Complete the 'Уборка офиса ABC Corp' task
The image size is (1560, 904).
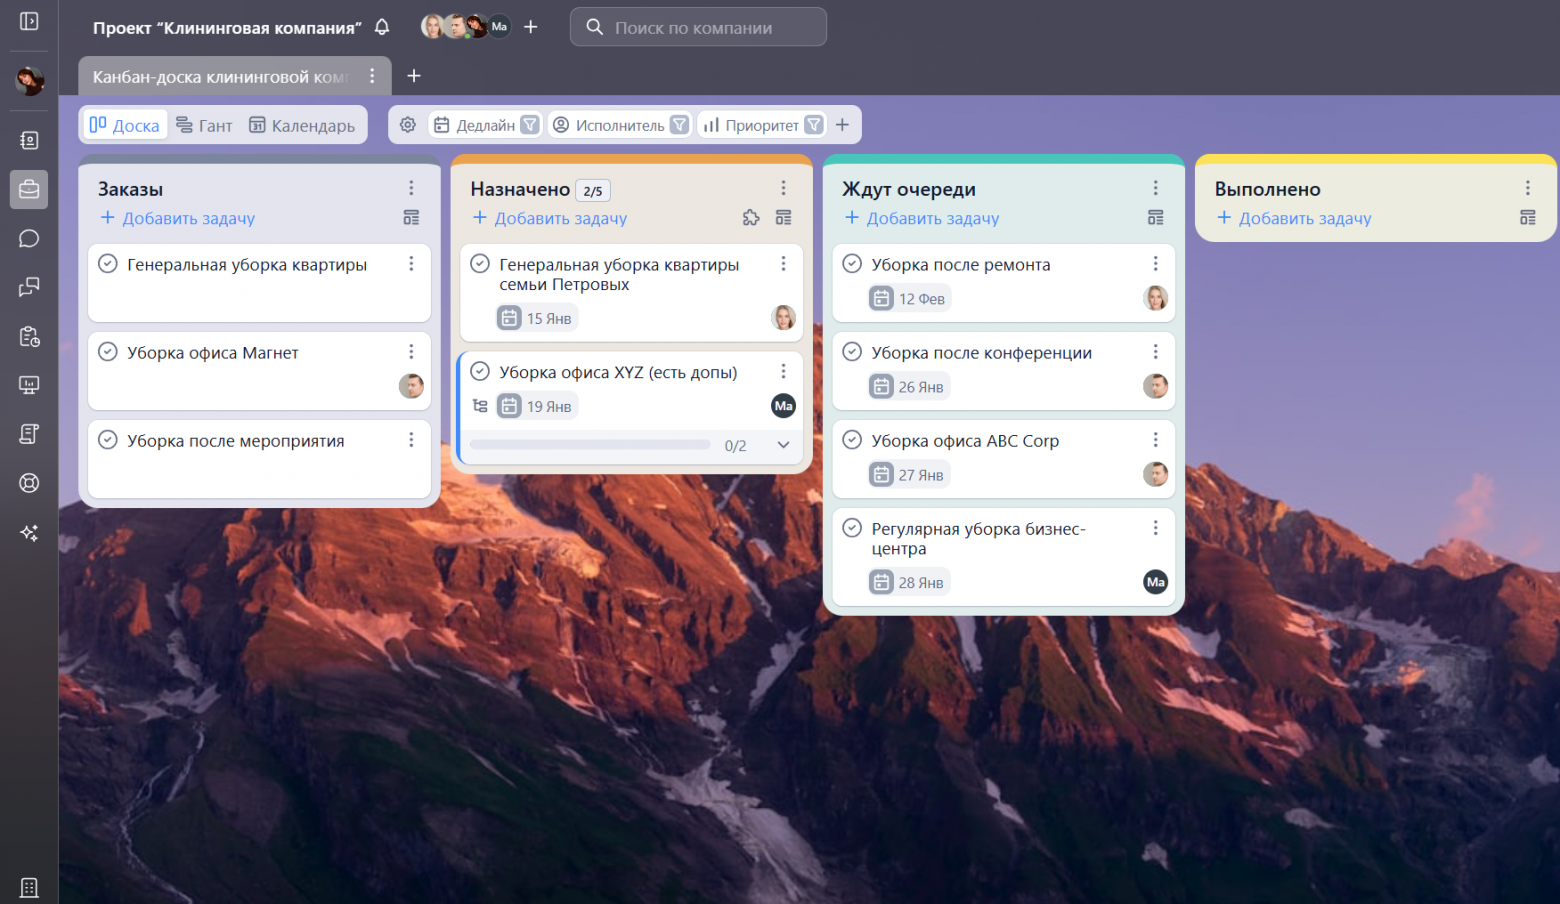pos(852,440)
